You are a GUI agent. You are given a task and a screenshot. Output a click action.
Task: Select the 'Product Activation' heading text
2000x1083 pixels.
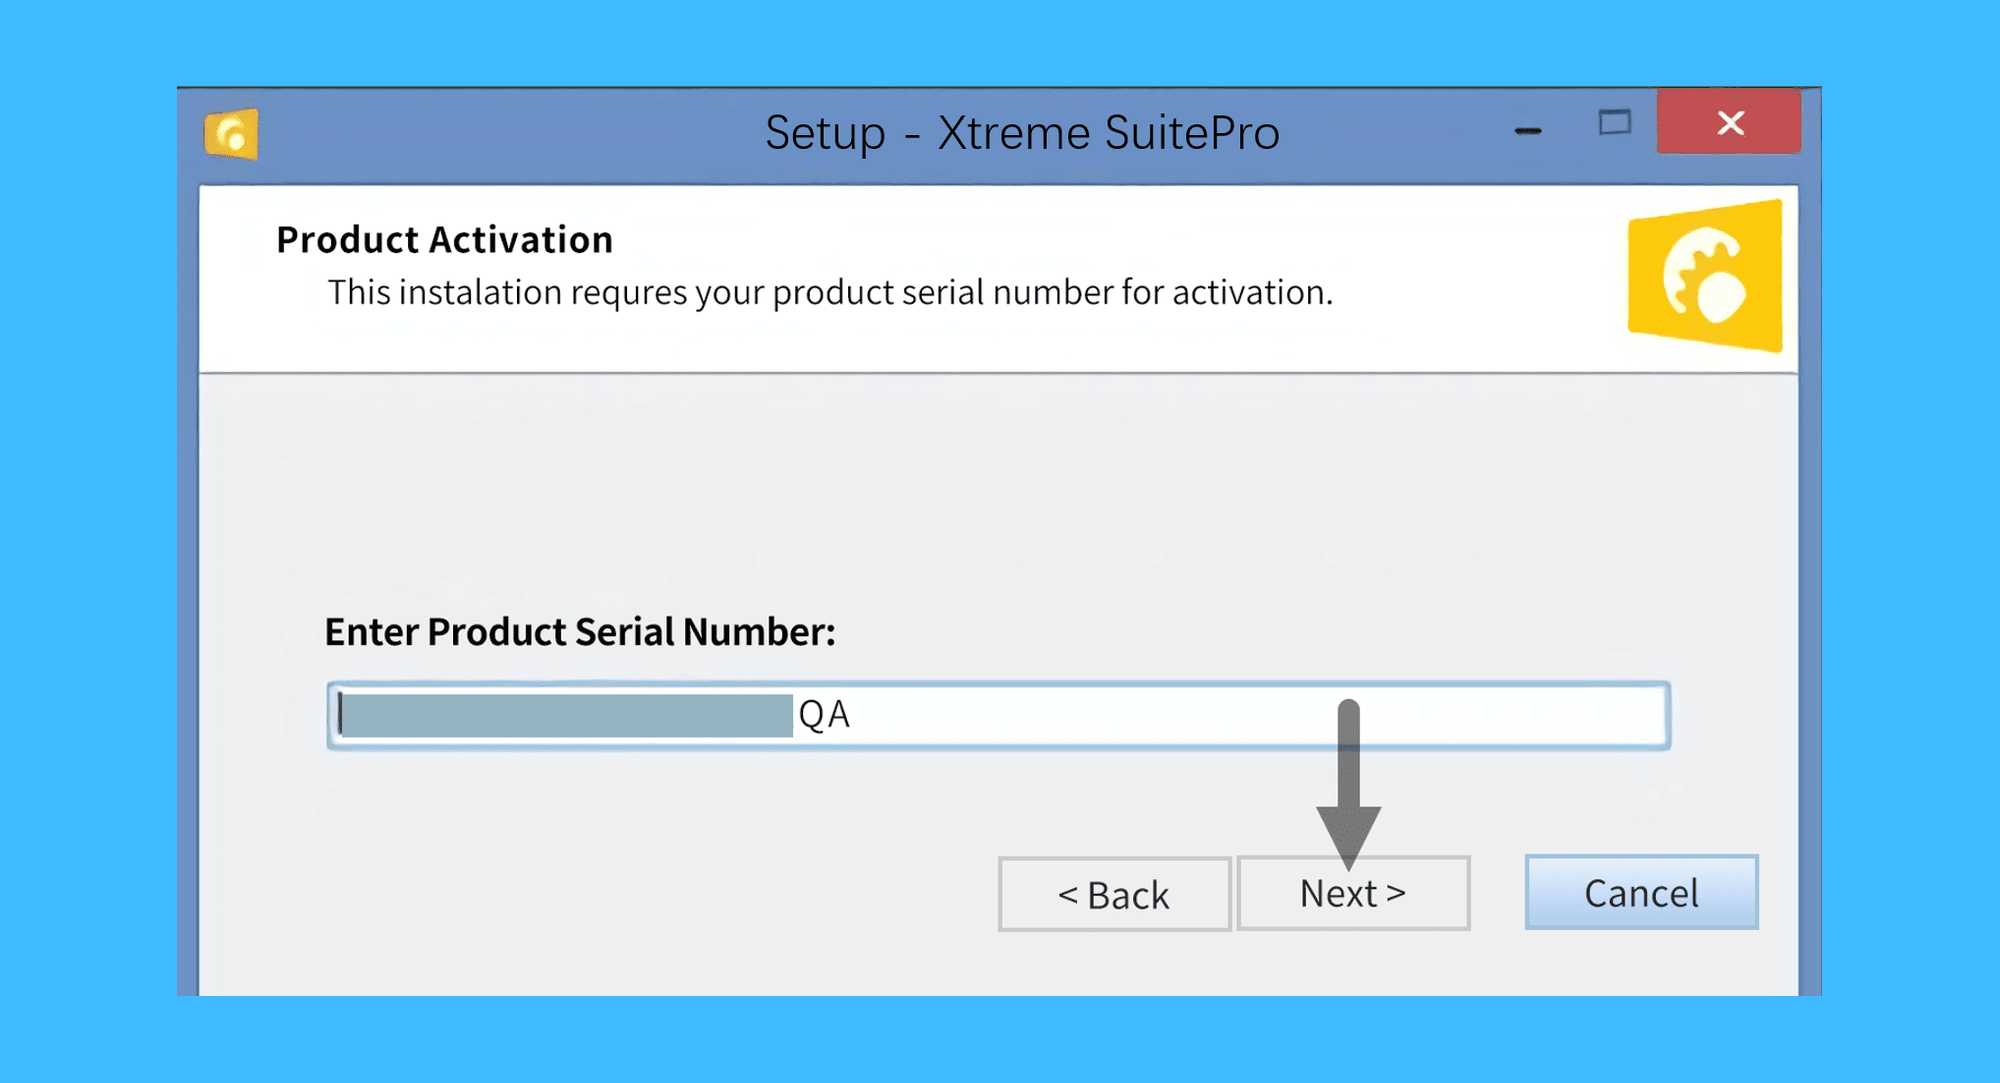click(444, 240)
